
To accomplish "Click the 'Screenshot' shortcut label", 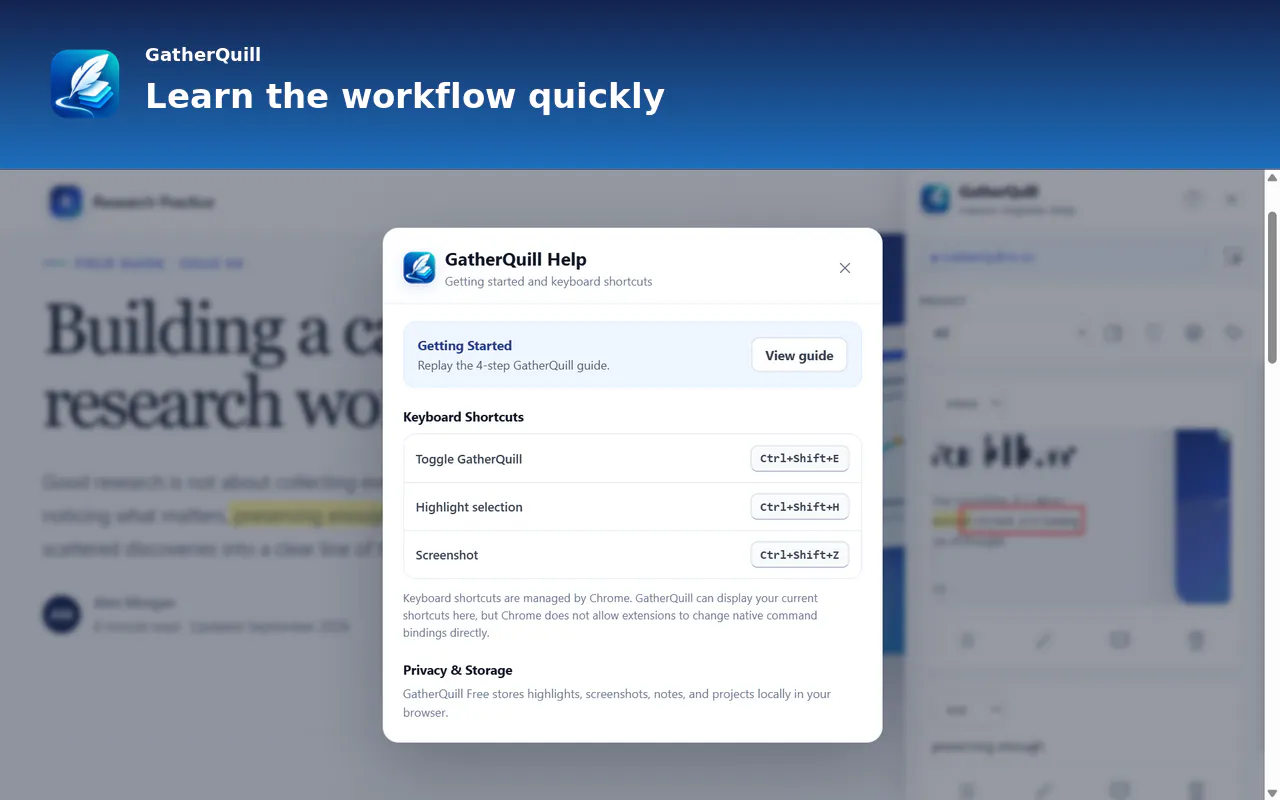I will tap(447, 555).
